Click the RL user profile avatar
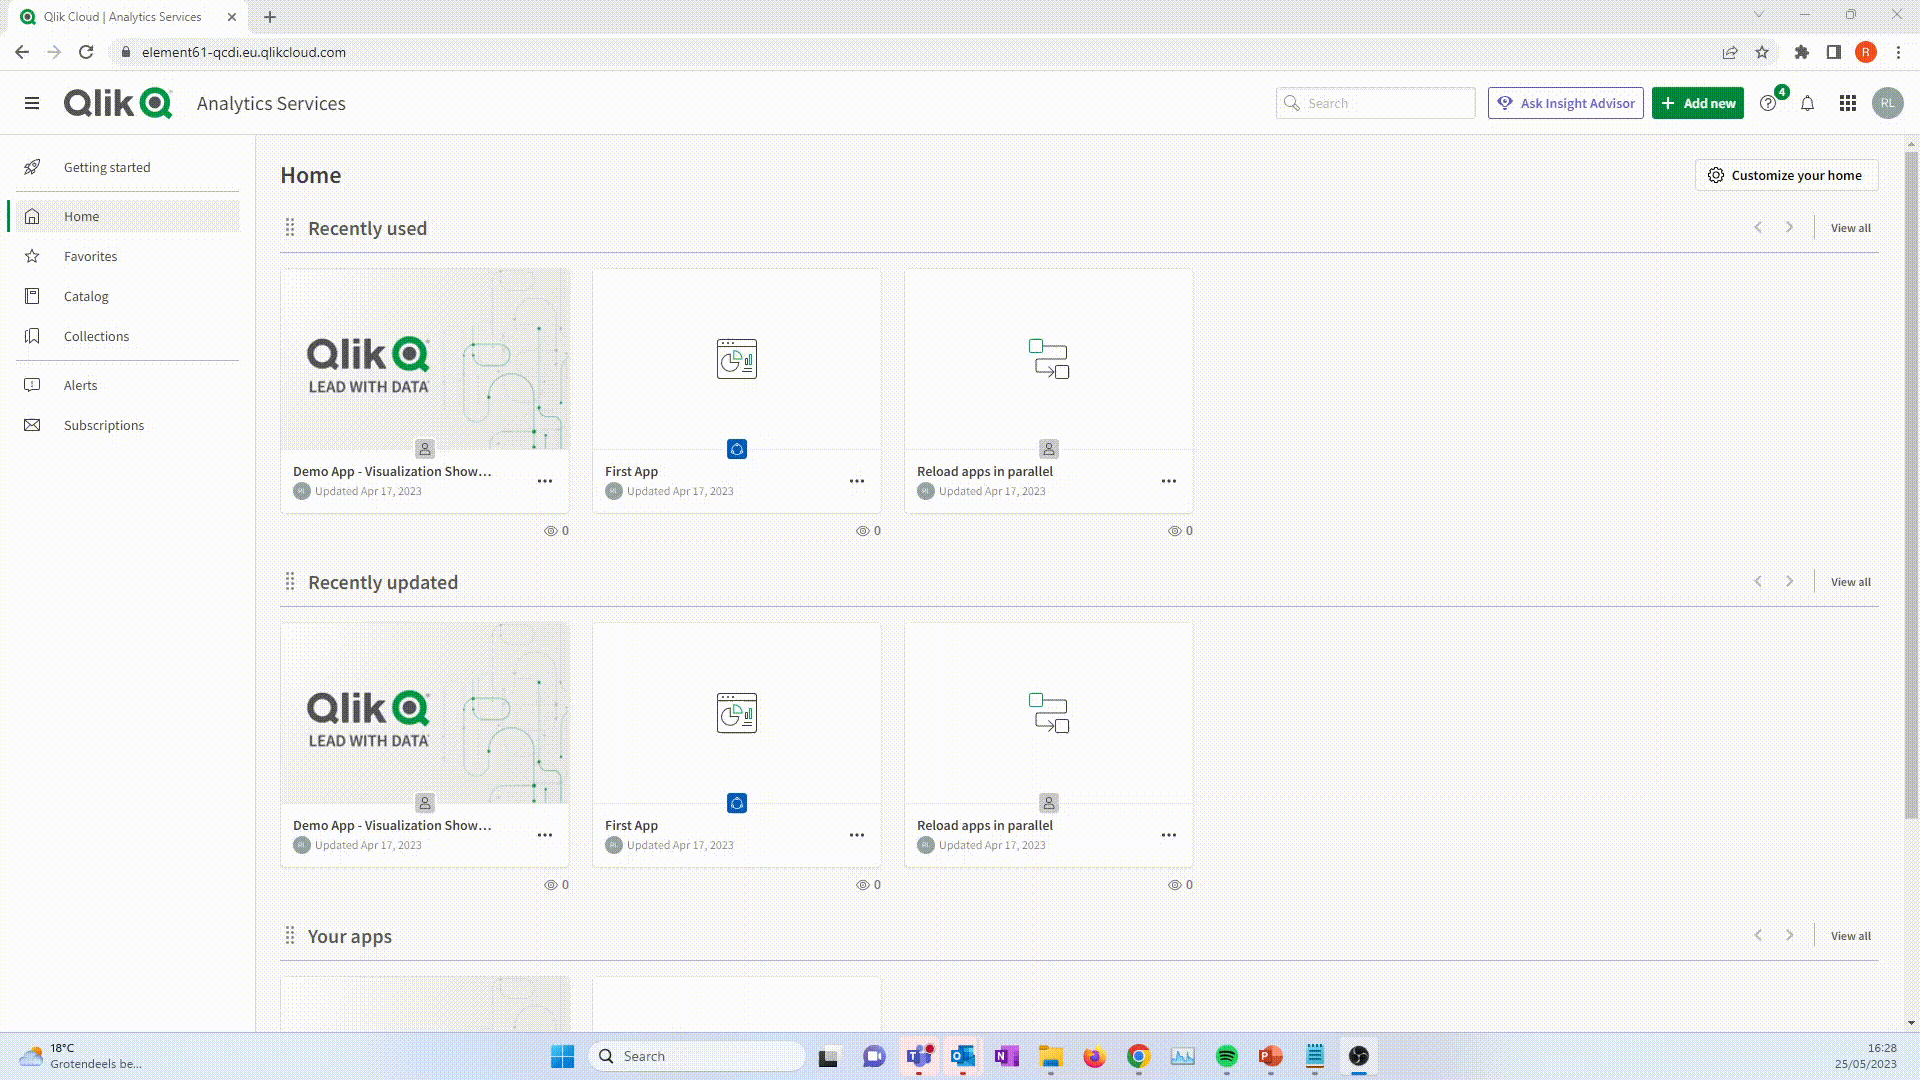 pos(1887,103)
